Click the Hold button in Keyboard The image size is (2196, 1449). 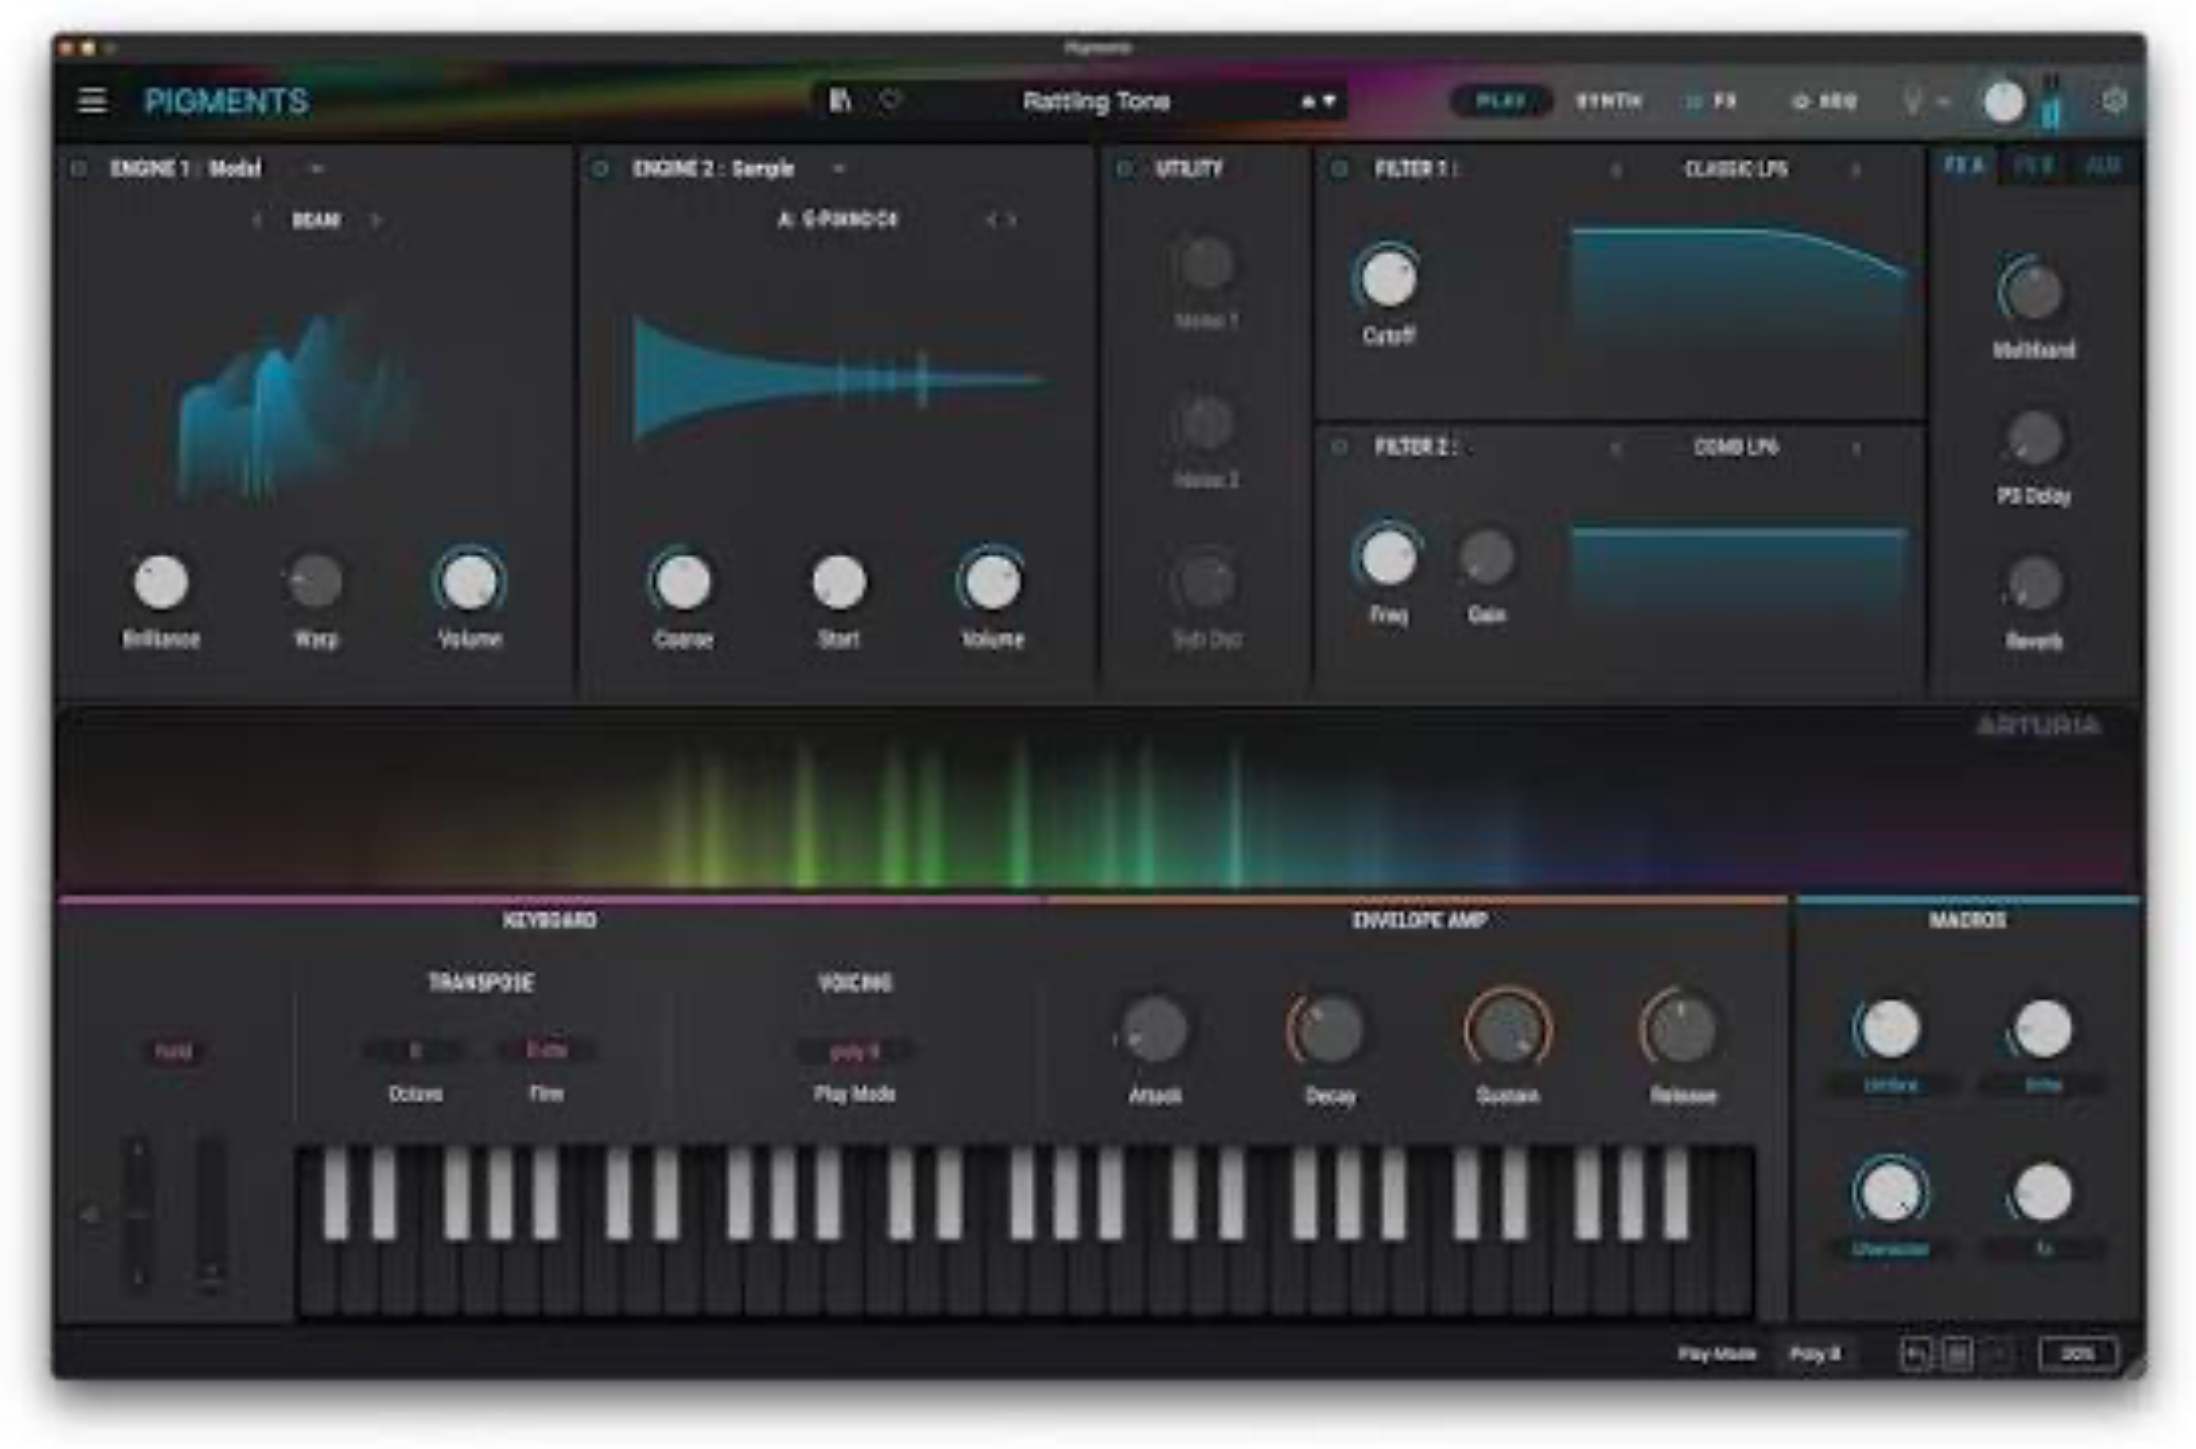(174, 1051)
